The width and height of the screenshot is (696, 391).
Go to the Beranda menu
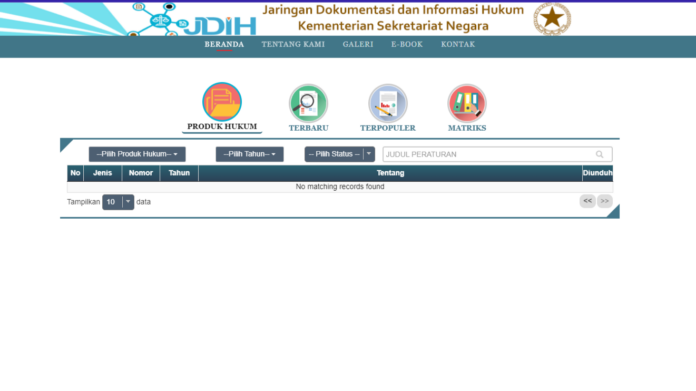(224, 44)
